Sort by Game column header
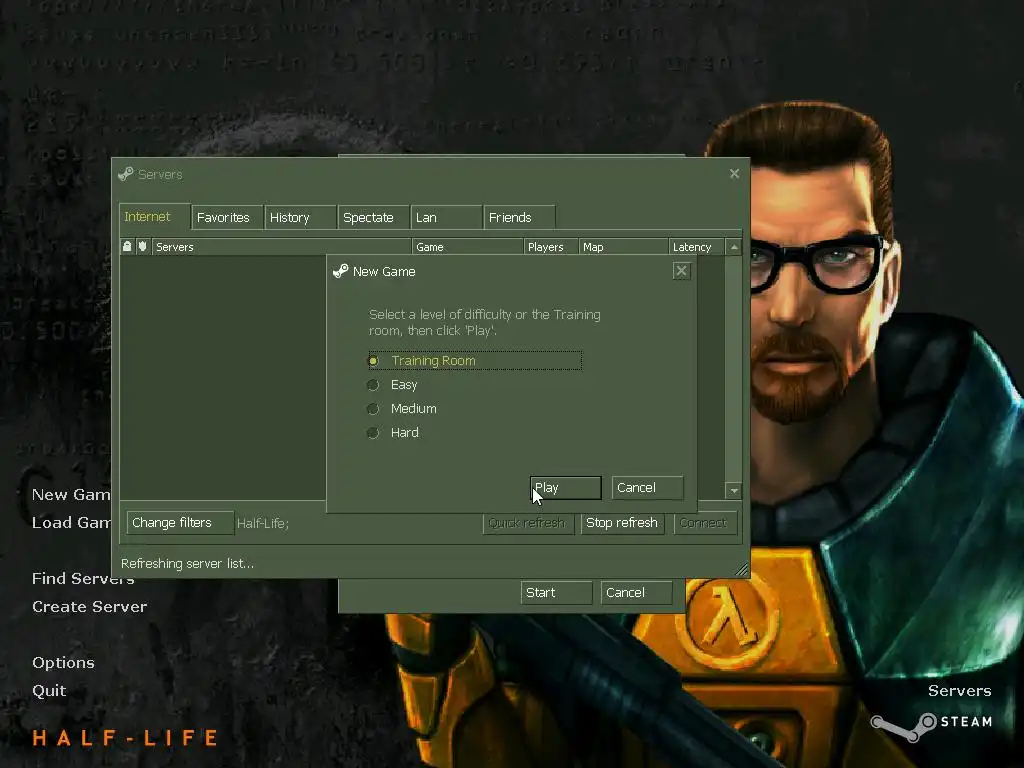 (468, 247)
